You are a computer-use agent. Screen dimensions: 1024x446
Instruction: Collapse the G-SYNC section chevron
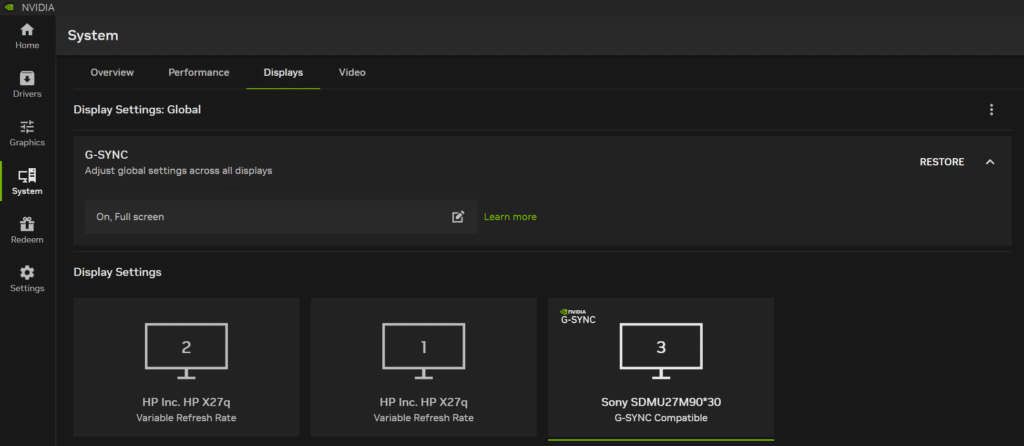(990, 162)
